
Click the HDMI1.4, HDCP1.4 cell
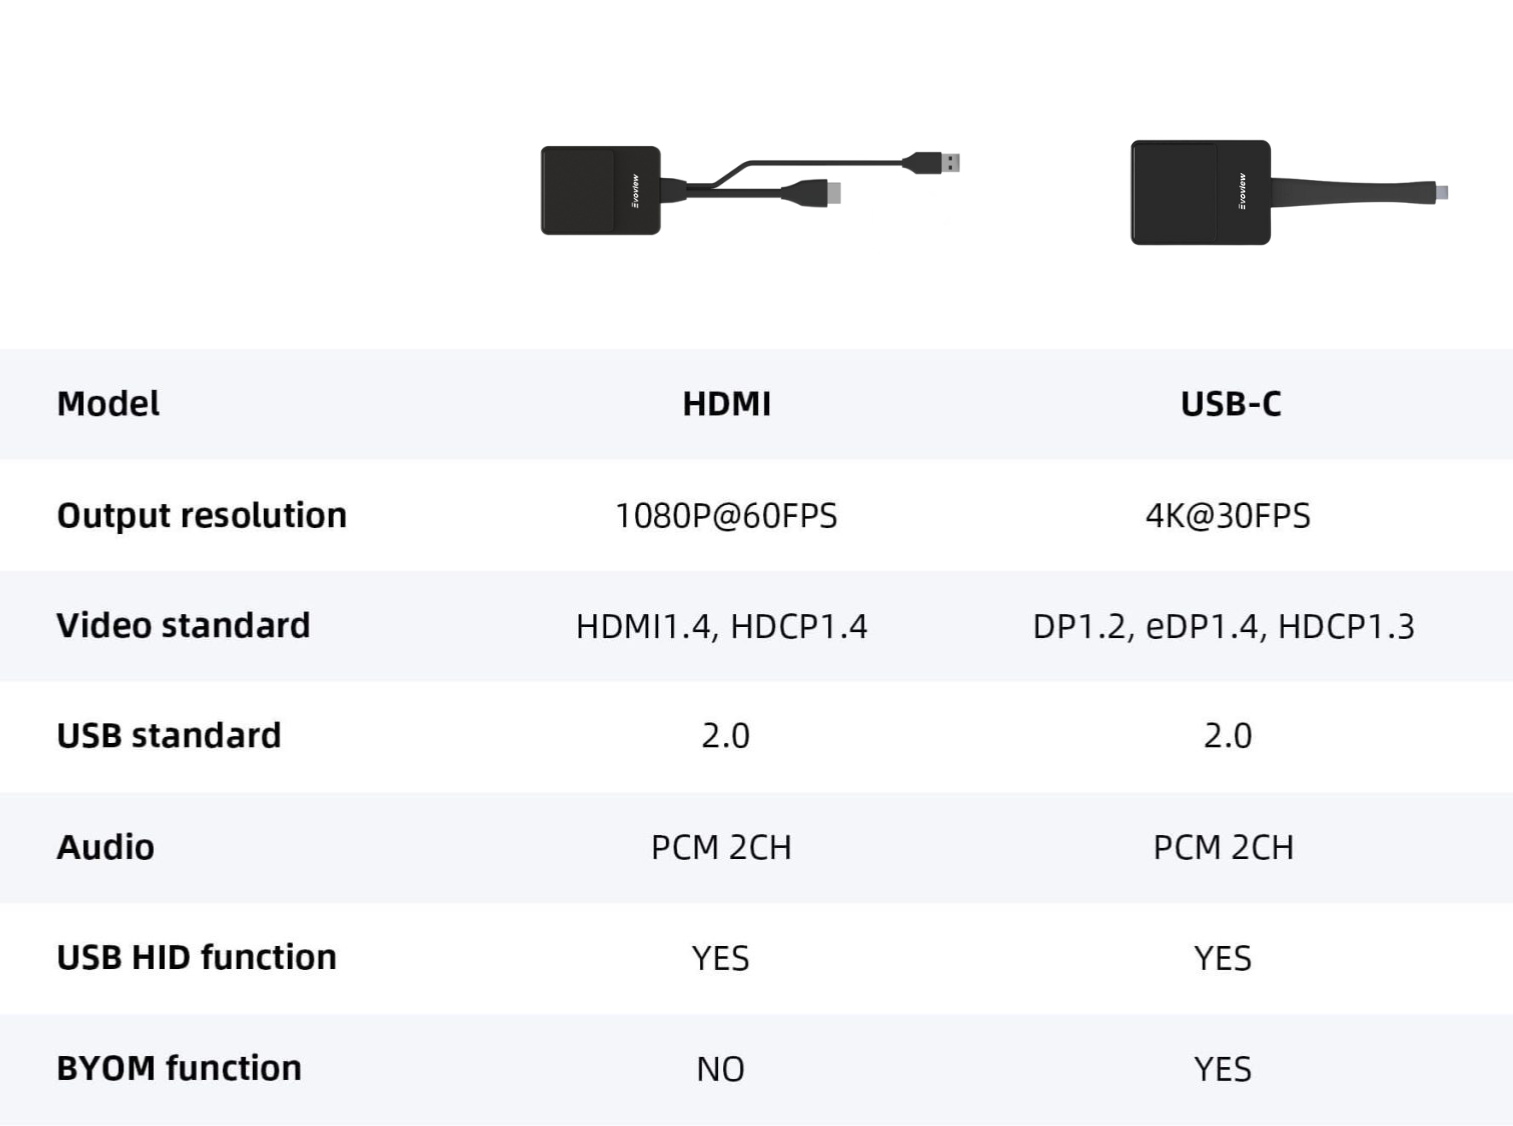(x=721, y=627)
